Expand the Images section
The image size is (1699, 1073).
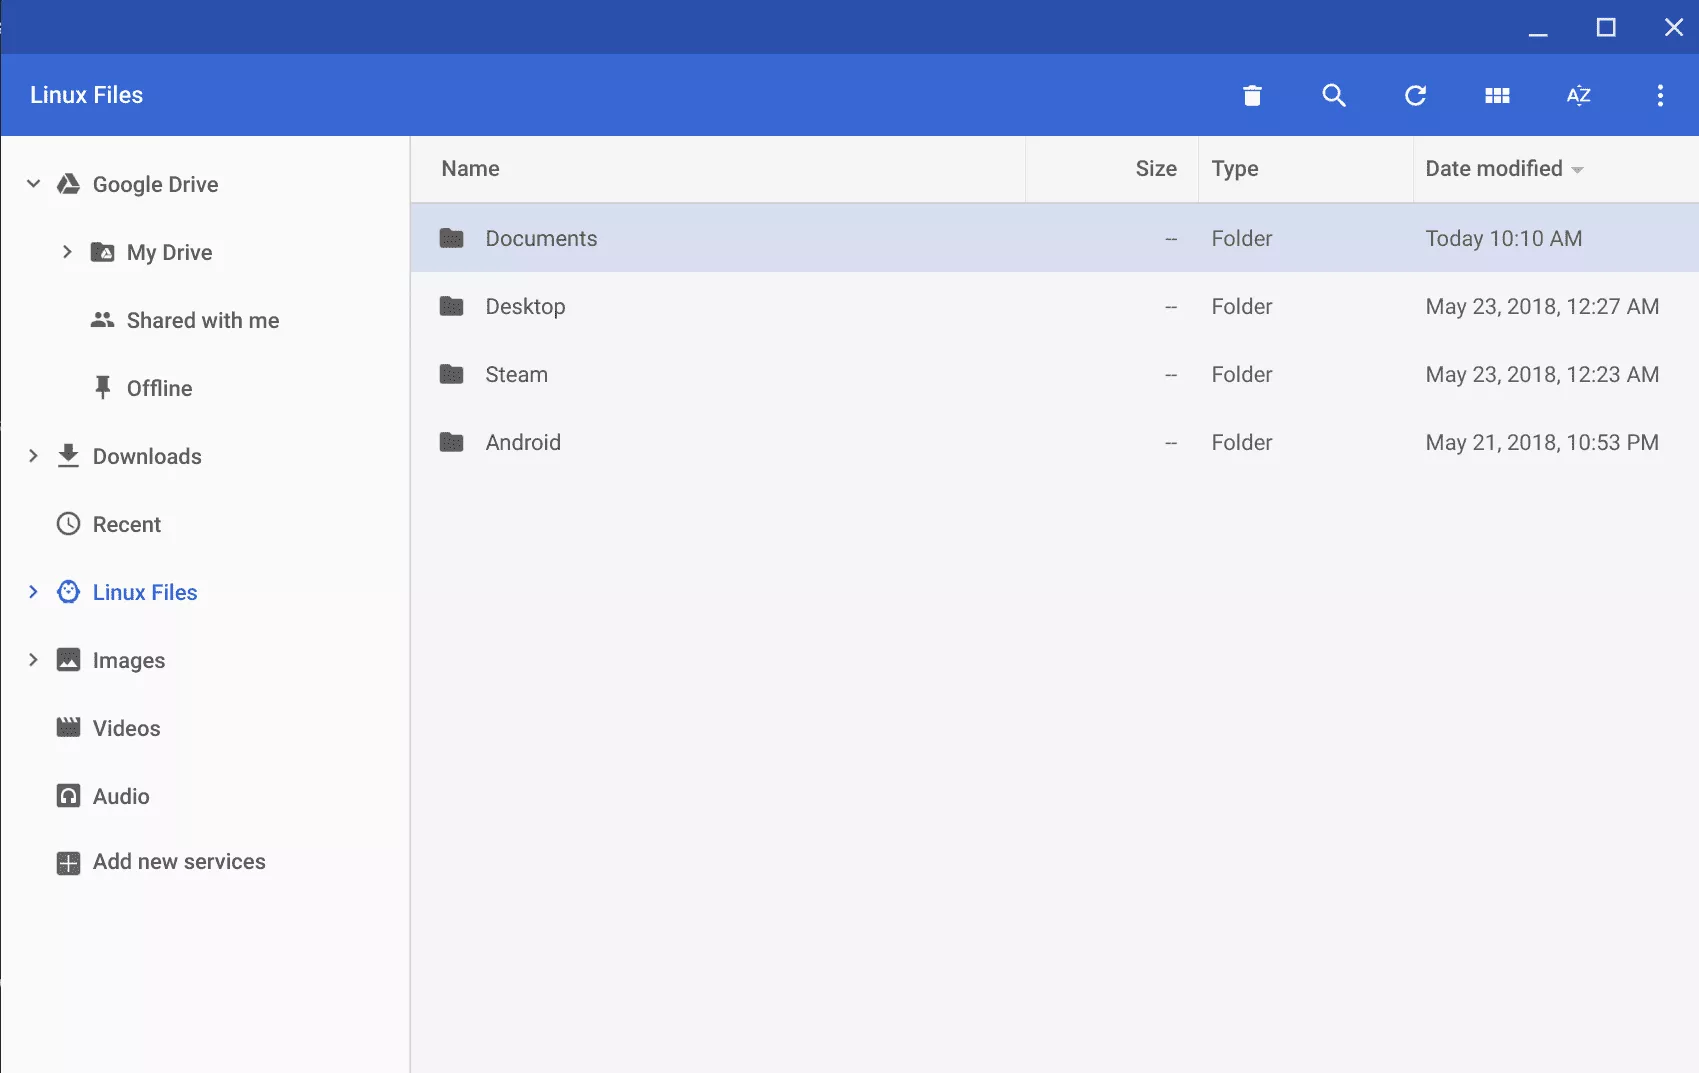pyautogui.click(x=33, y=660)
